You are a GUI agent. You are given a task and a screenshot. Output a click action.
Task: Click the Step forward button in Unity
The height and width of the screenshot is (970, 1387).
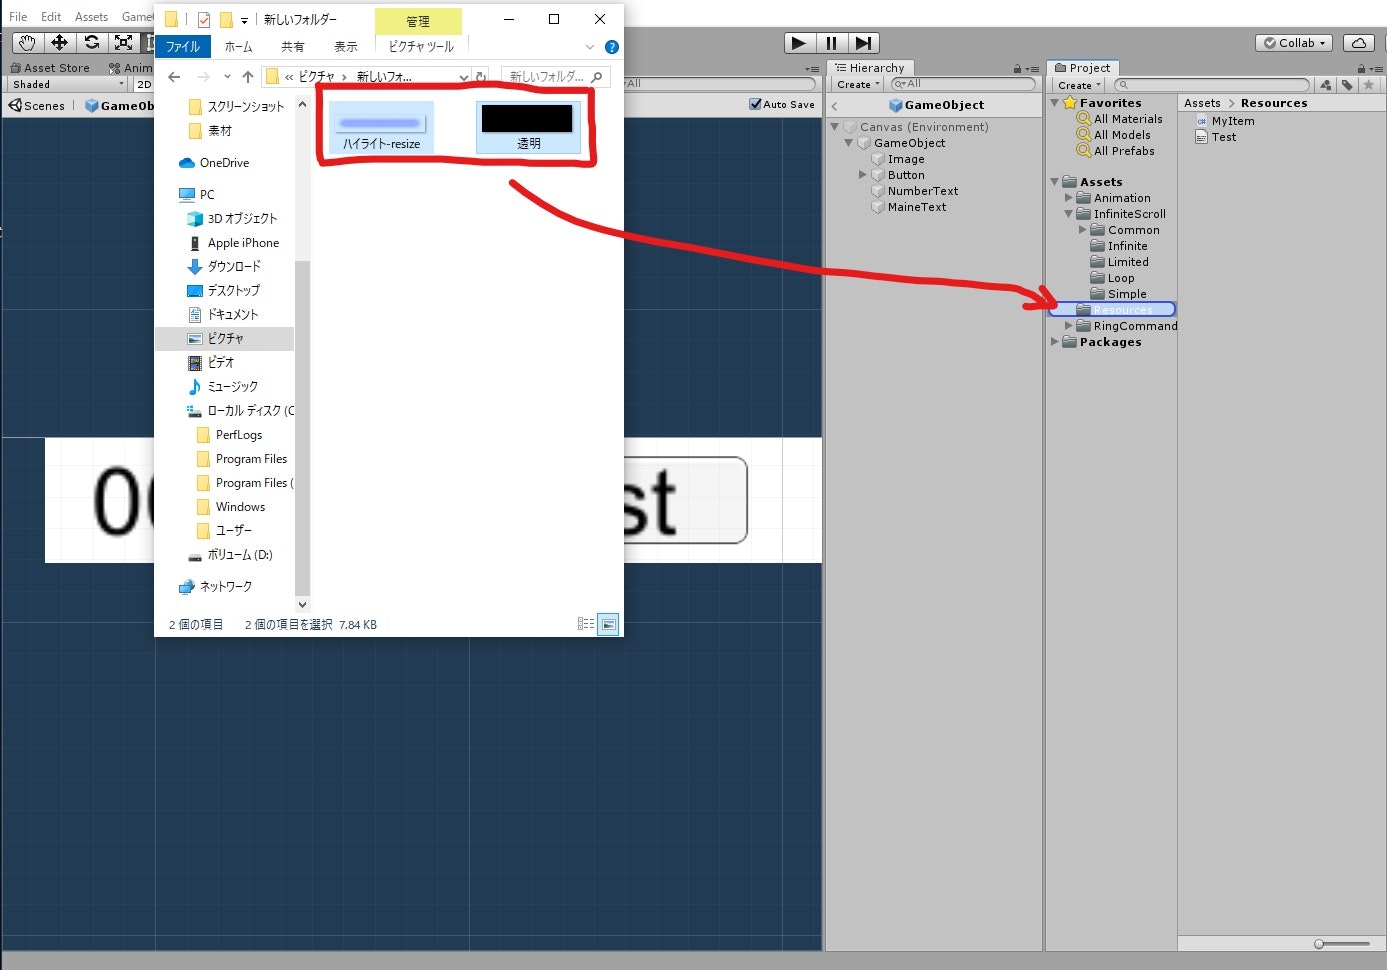[863, 43]
